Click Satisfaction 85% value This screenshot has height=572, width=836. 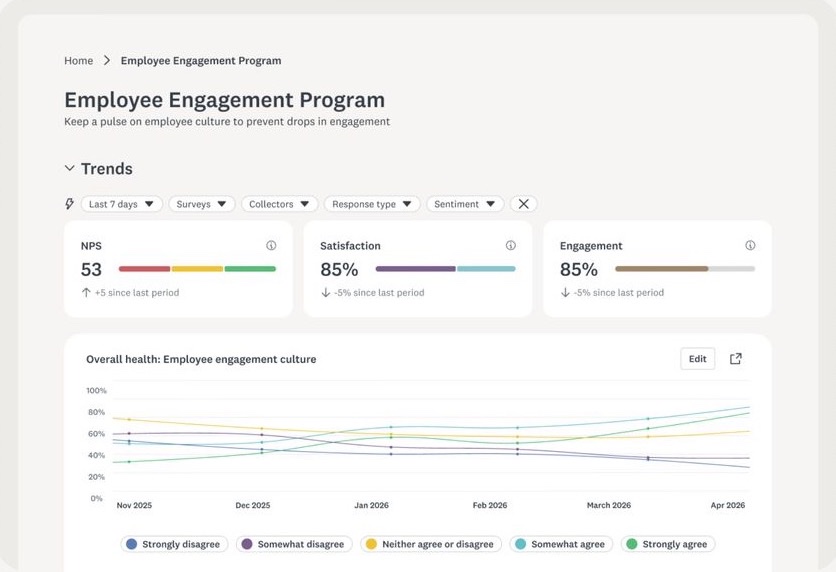(339, 269)
